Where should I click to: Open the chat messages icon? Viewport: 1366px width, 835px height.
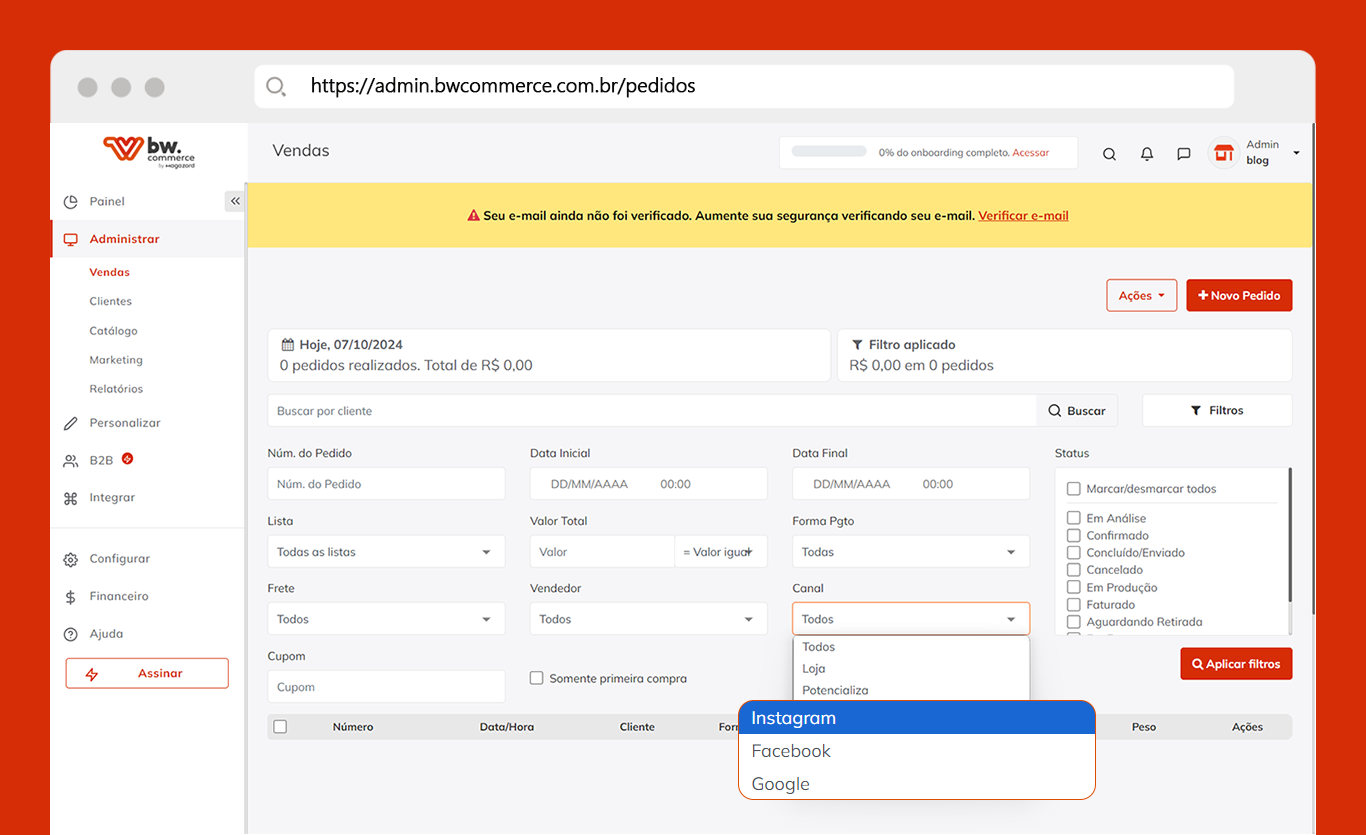coord(1183,154)
